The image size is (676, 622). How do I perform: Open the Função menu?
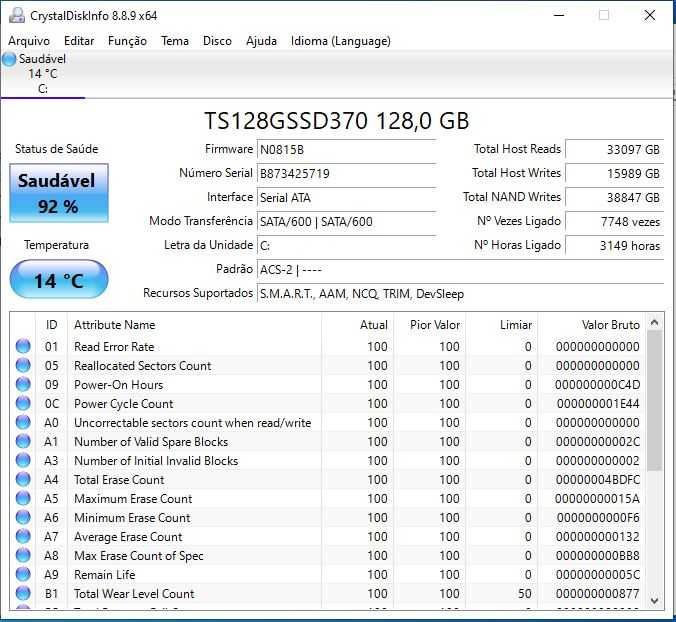[x=127, y=41]
